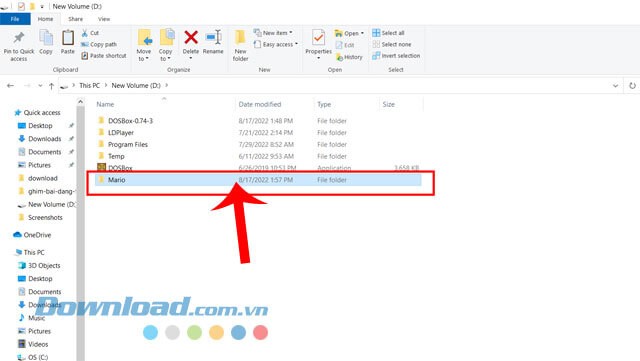Open 3D Objects under This PC
640x361 pixels.
click(44, 266)
